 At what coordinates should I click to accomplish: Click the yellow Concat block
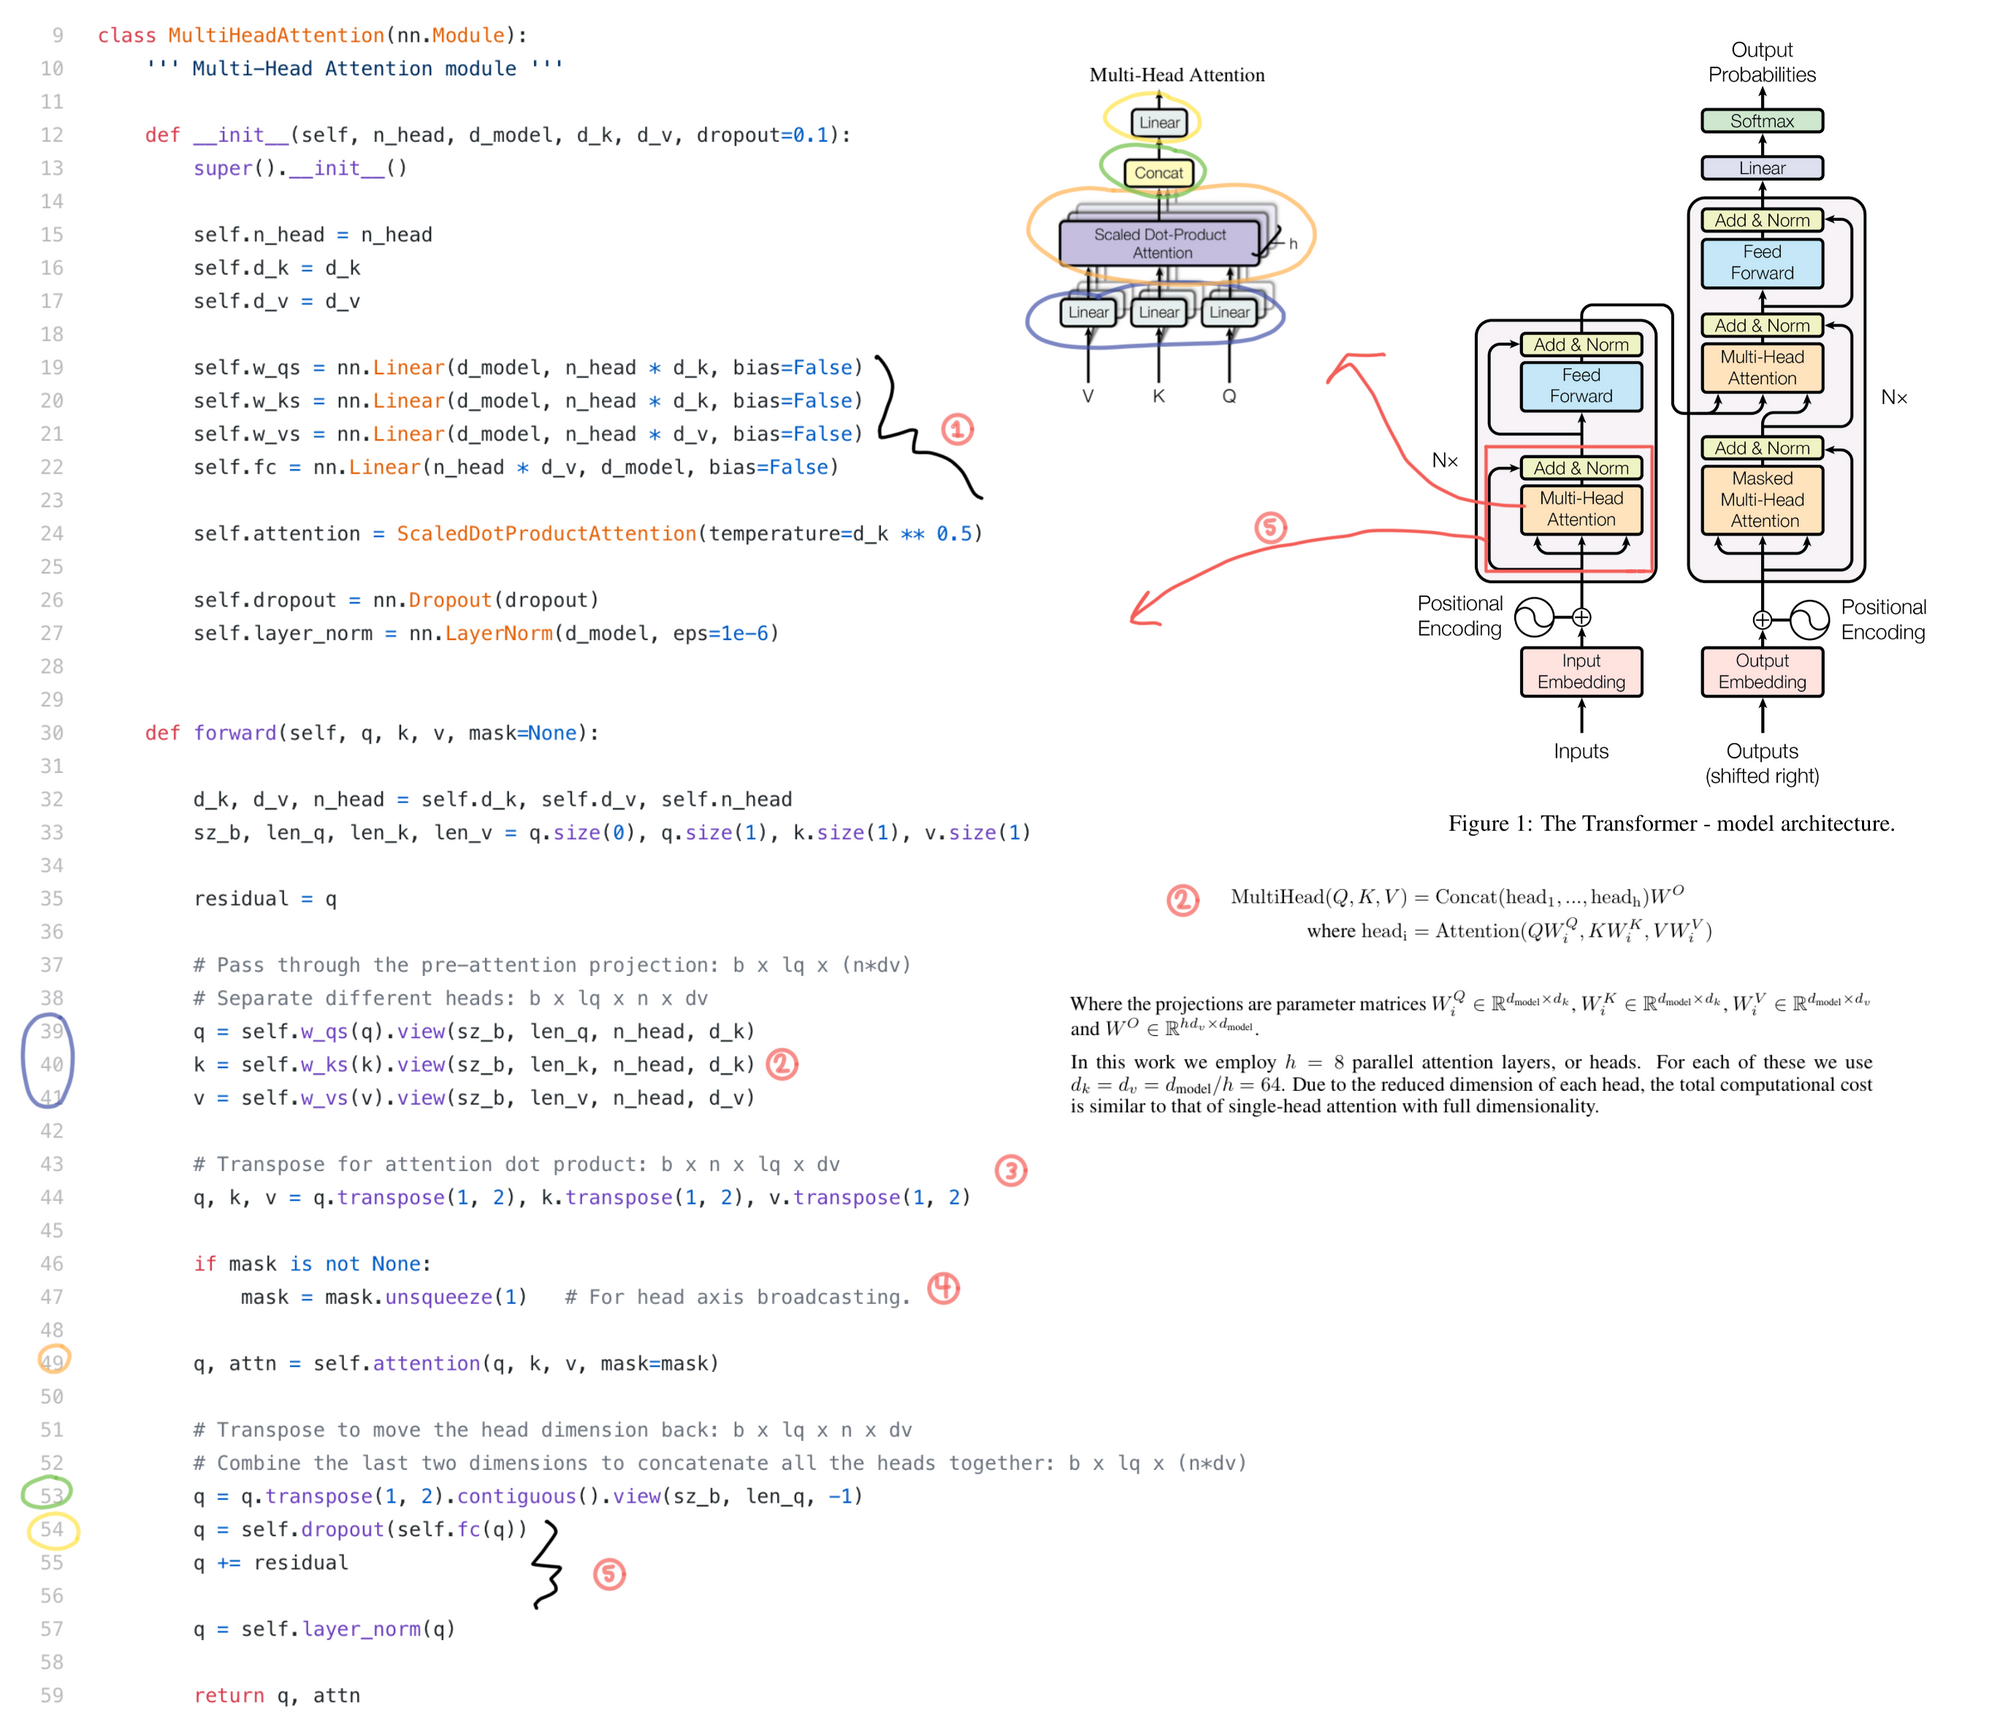coord(1158,173)
